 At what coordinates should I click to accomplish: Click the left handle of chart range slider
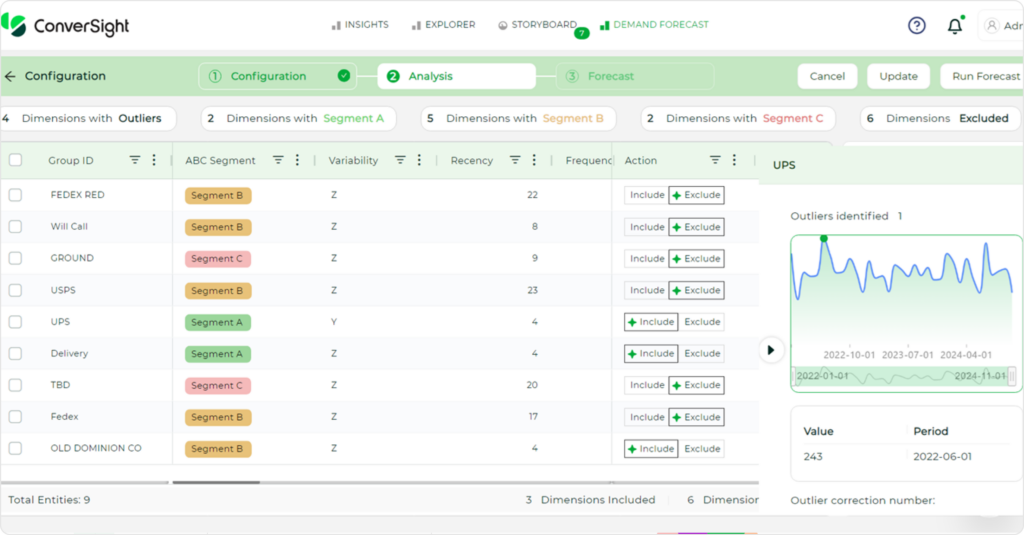click(x=794, y=376)
